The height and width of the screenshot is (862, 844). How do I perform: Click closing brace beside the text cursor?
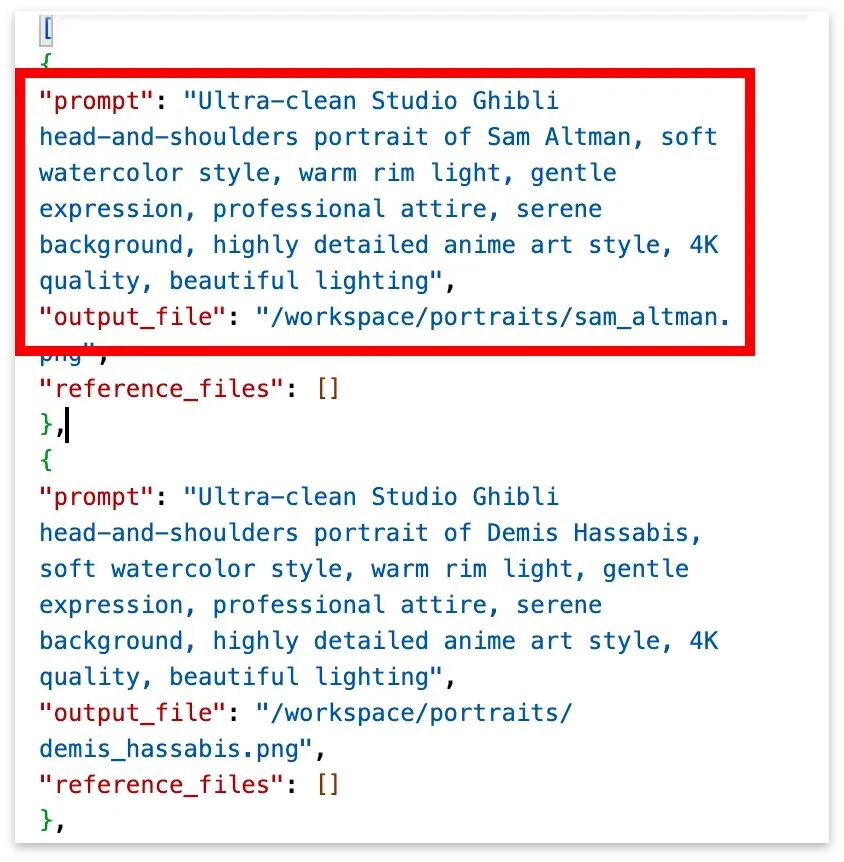(47, 425)
